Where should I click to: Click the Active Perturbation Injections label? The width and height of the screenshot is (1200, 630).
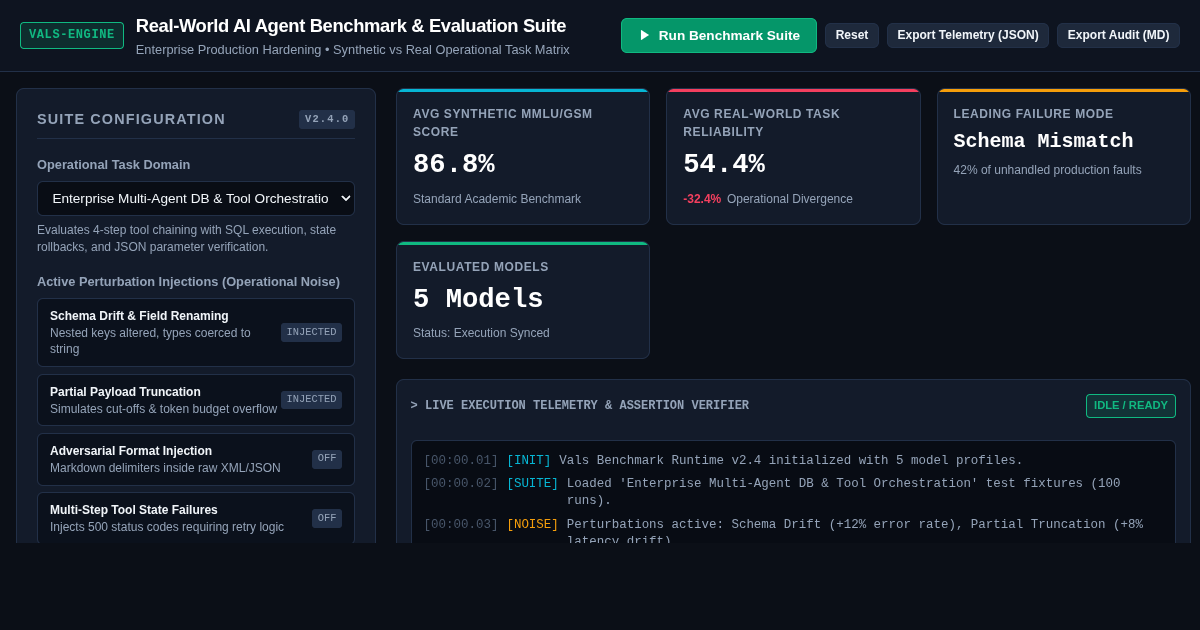click(188, 282)
